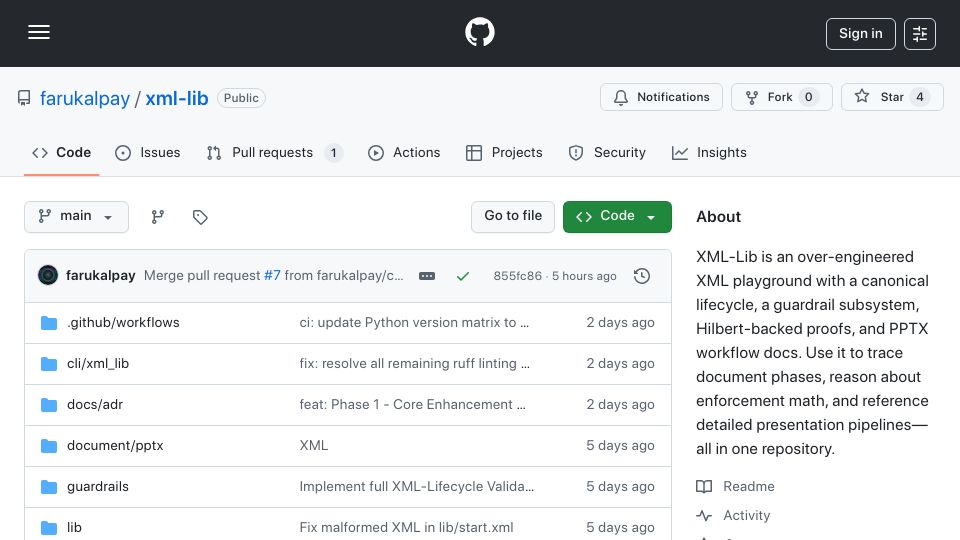Open the farukalpay owner profile link
This screenshot has width=960, height=540.
click(85, 98)
